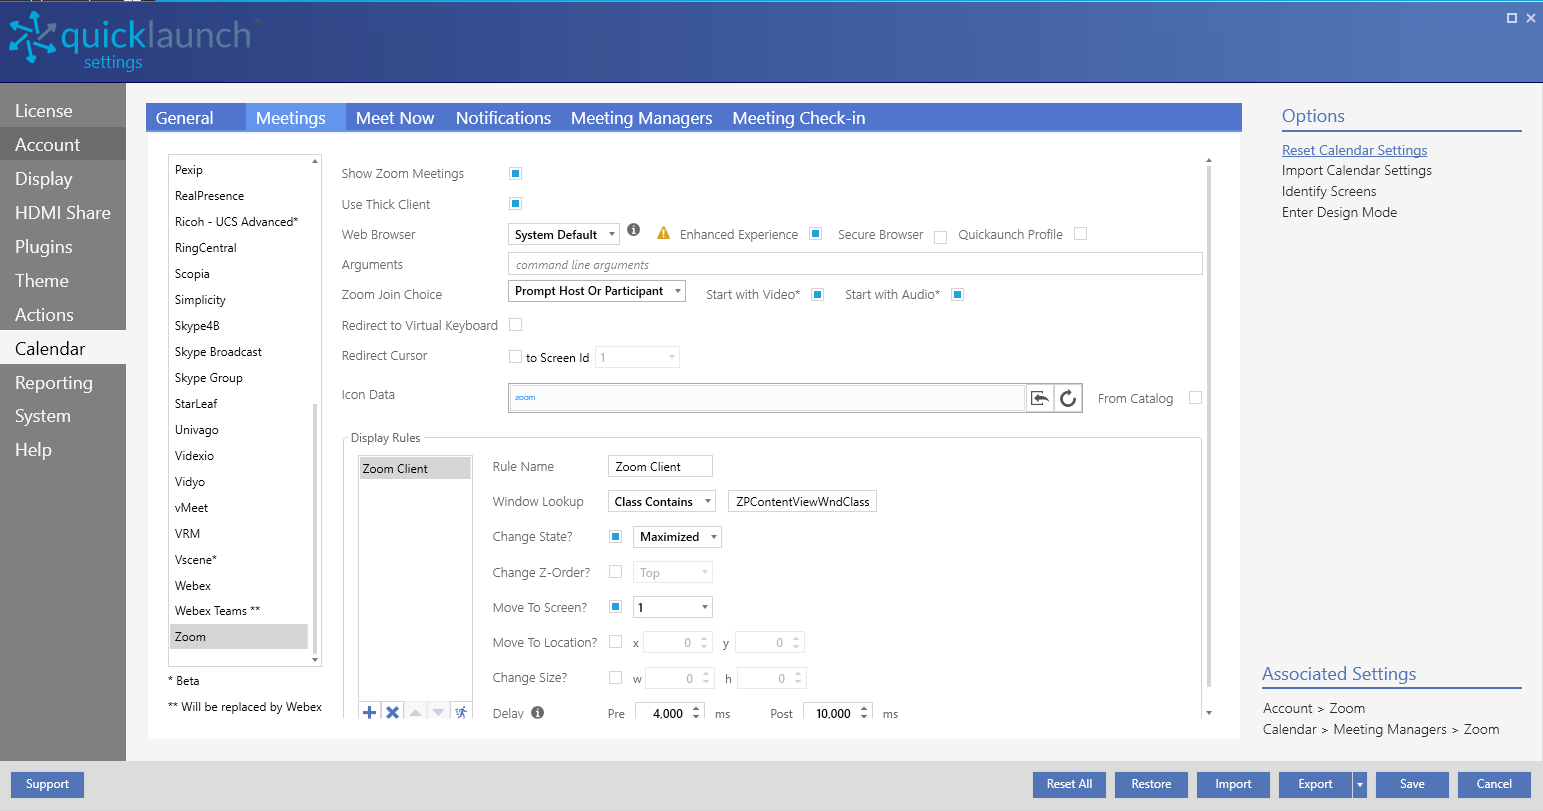The image size is (1543, 811).
Task: Check the Redirect to Virtual Keyboard option
Action: (x=515, y=325)
